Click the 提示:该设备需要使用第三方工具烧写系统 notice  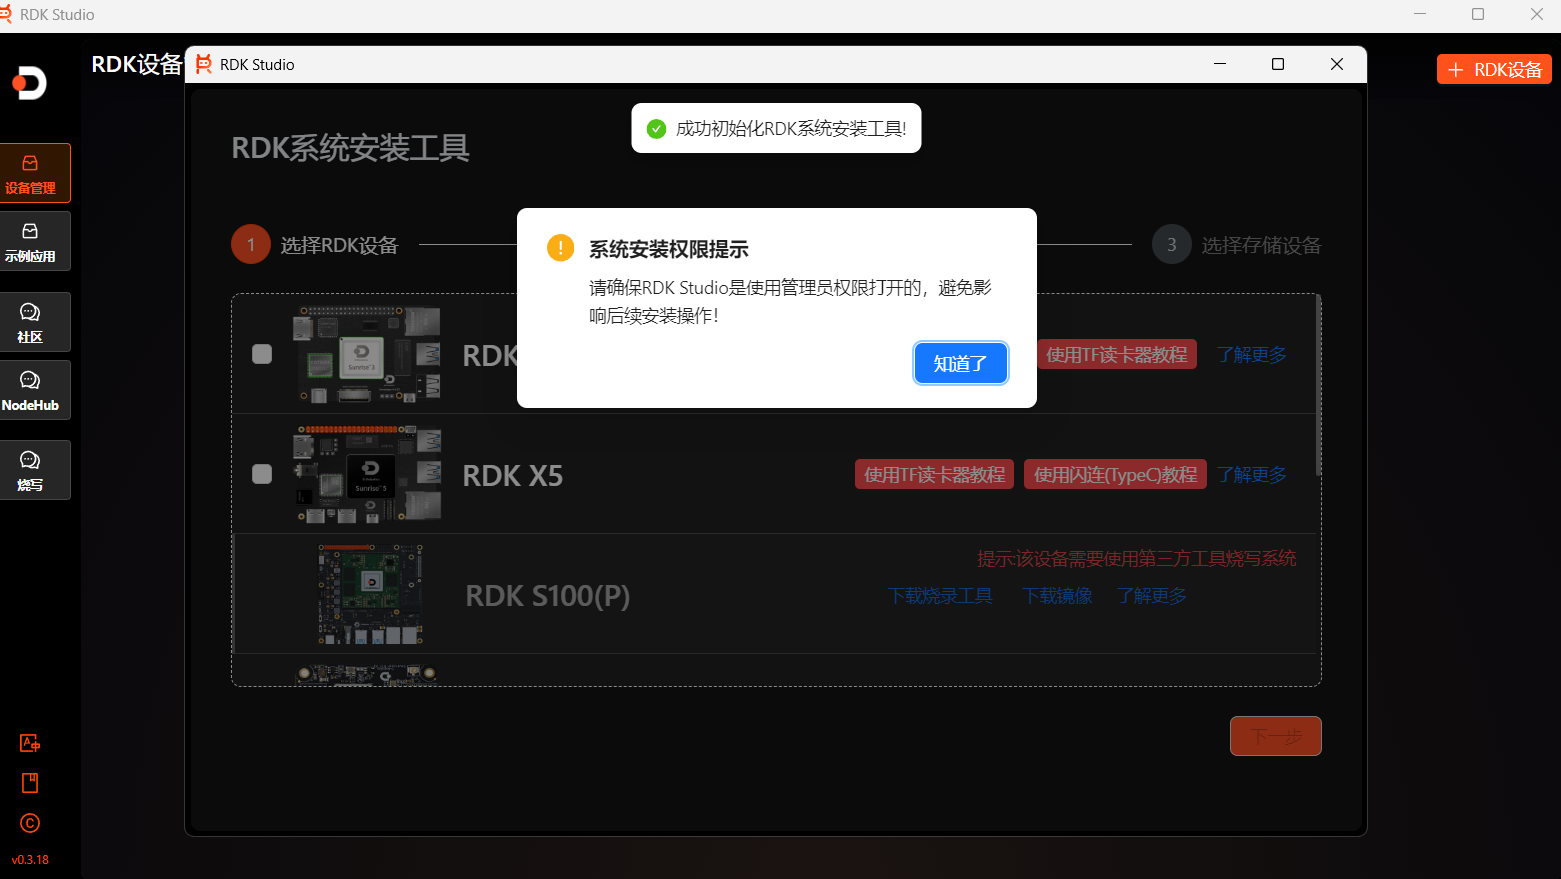click(x=1137, y=558)
